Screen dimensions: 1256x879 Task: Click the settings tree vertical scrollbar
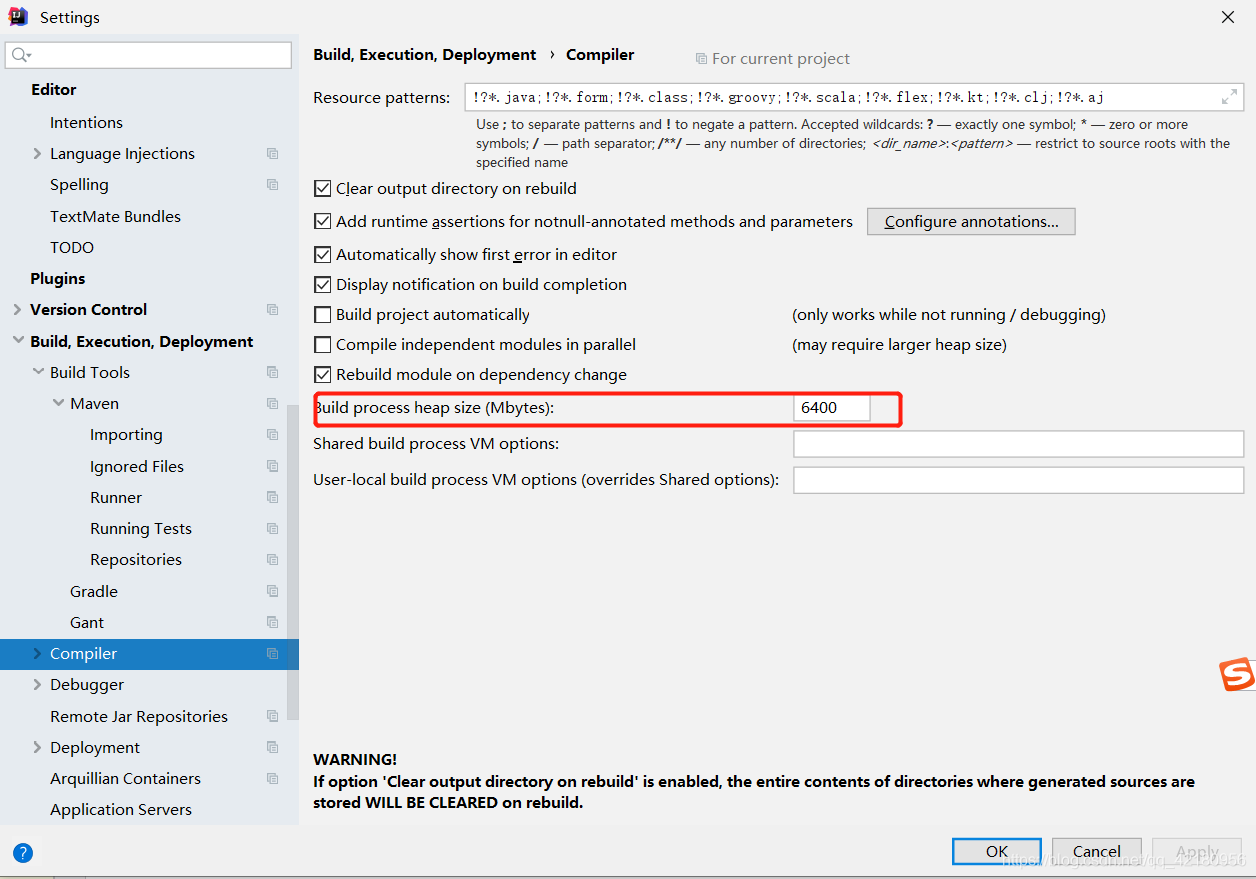click(293, 563)
